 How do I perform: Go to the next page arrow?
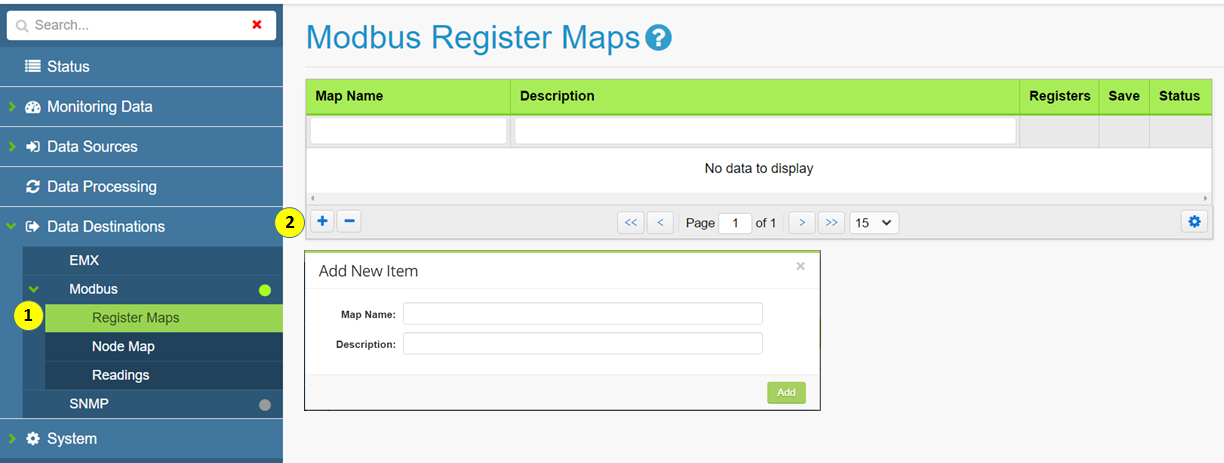pyautogui.click(x=802, y=223)
